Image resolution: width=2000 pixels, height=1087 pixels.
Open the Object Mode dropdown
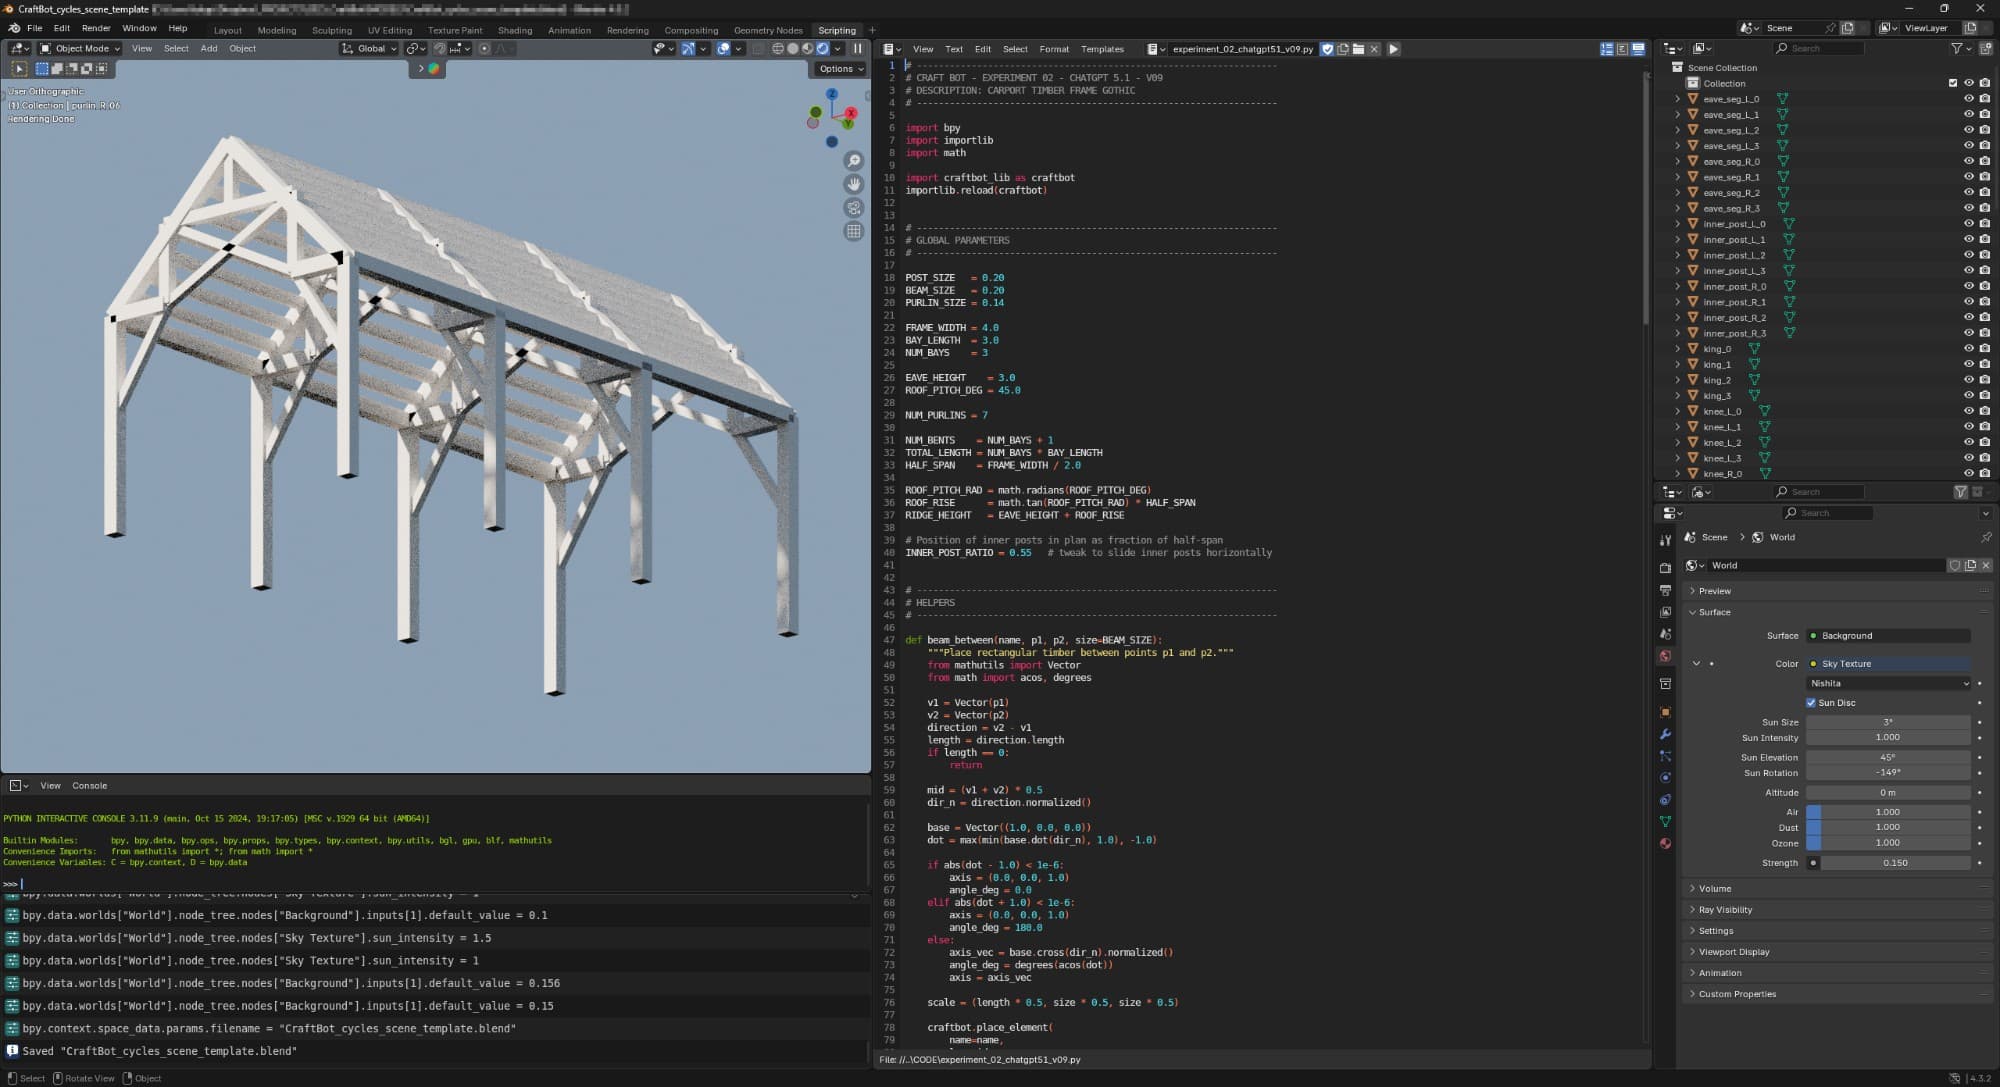coord(80,48)
